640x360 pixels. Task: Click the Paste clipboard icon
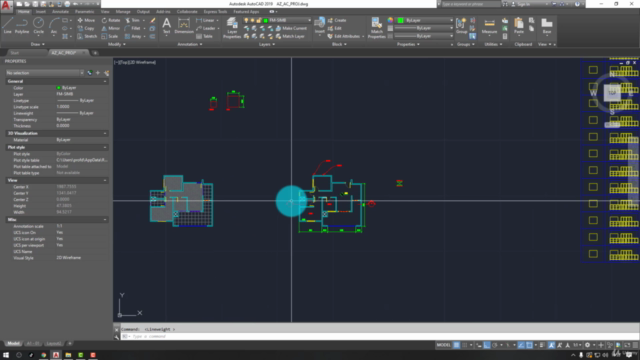coord(519,26)
